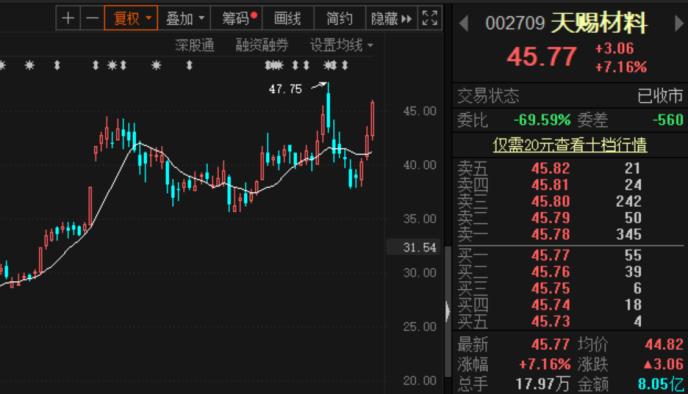Viewport: 688px width, 394px height.
Task: Open the 复权 dropdown
Action: 131,18
